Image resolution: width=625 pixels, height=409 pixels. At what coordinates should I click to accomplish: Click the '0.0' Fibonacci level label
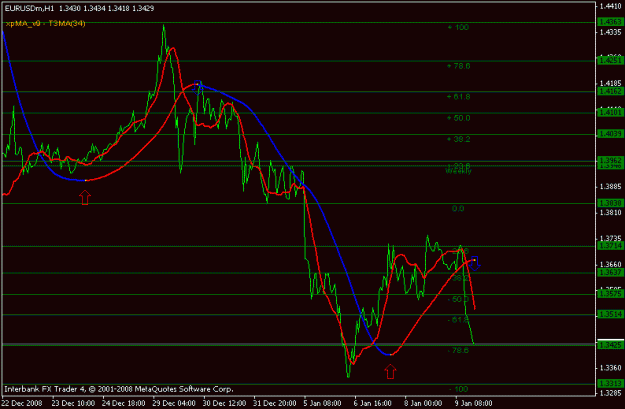coord(458,209)
